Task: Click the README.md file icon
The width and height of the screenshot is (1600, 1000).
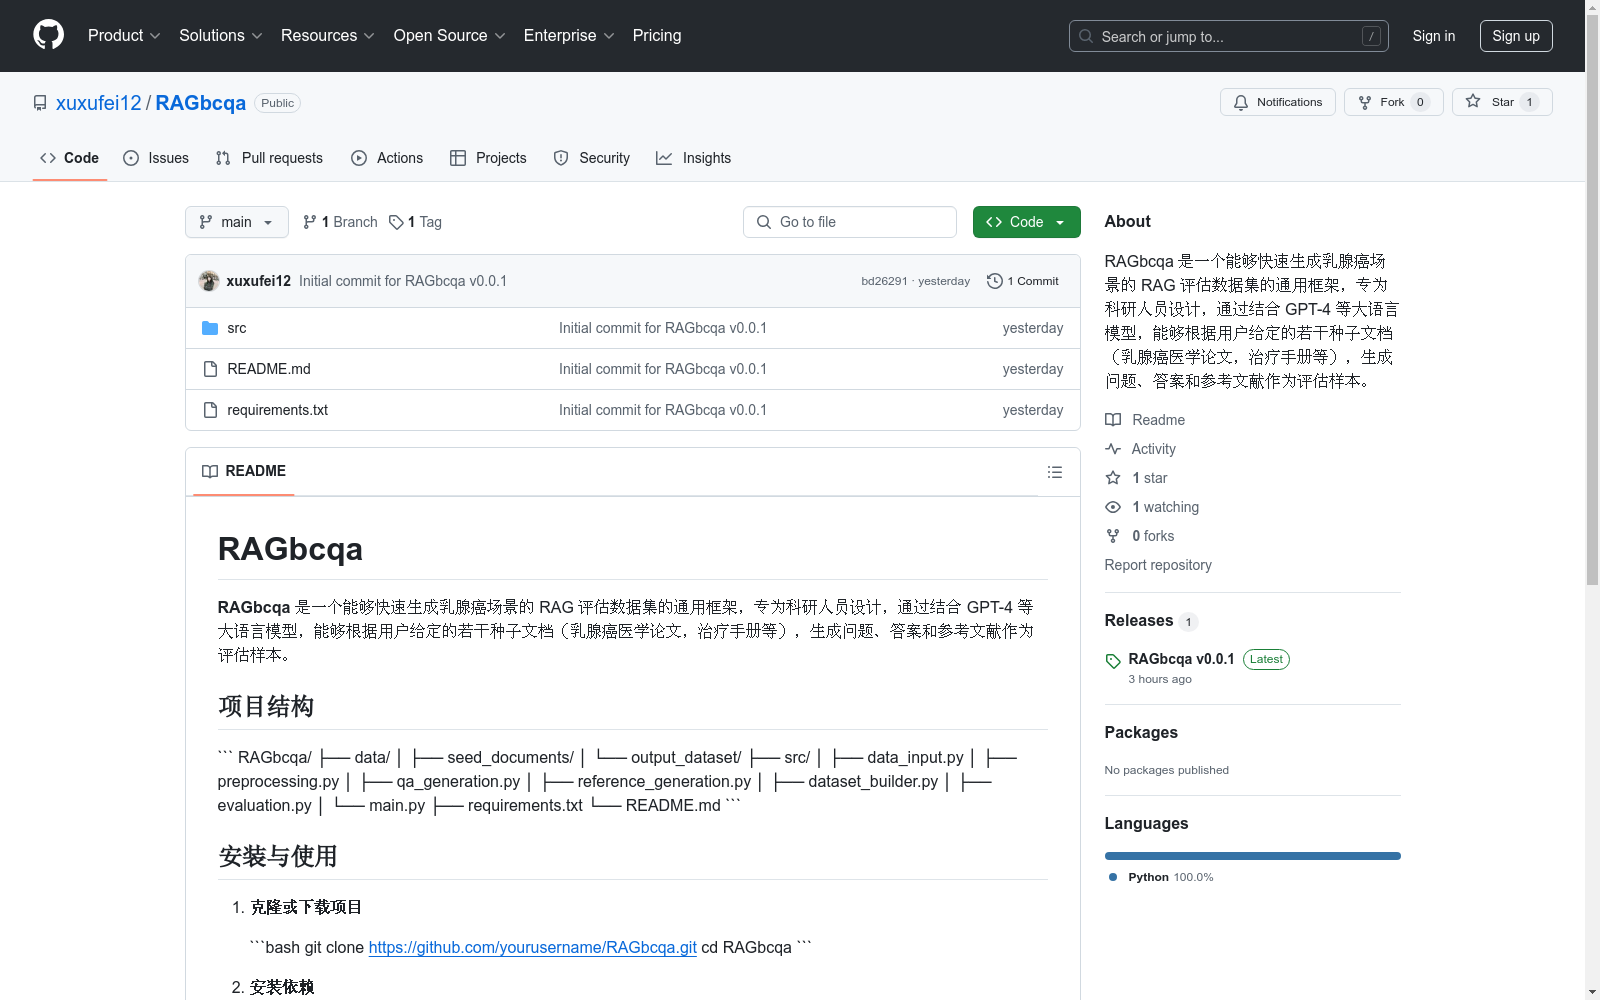Action: tap(210, 369)
